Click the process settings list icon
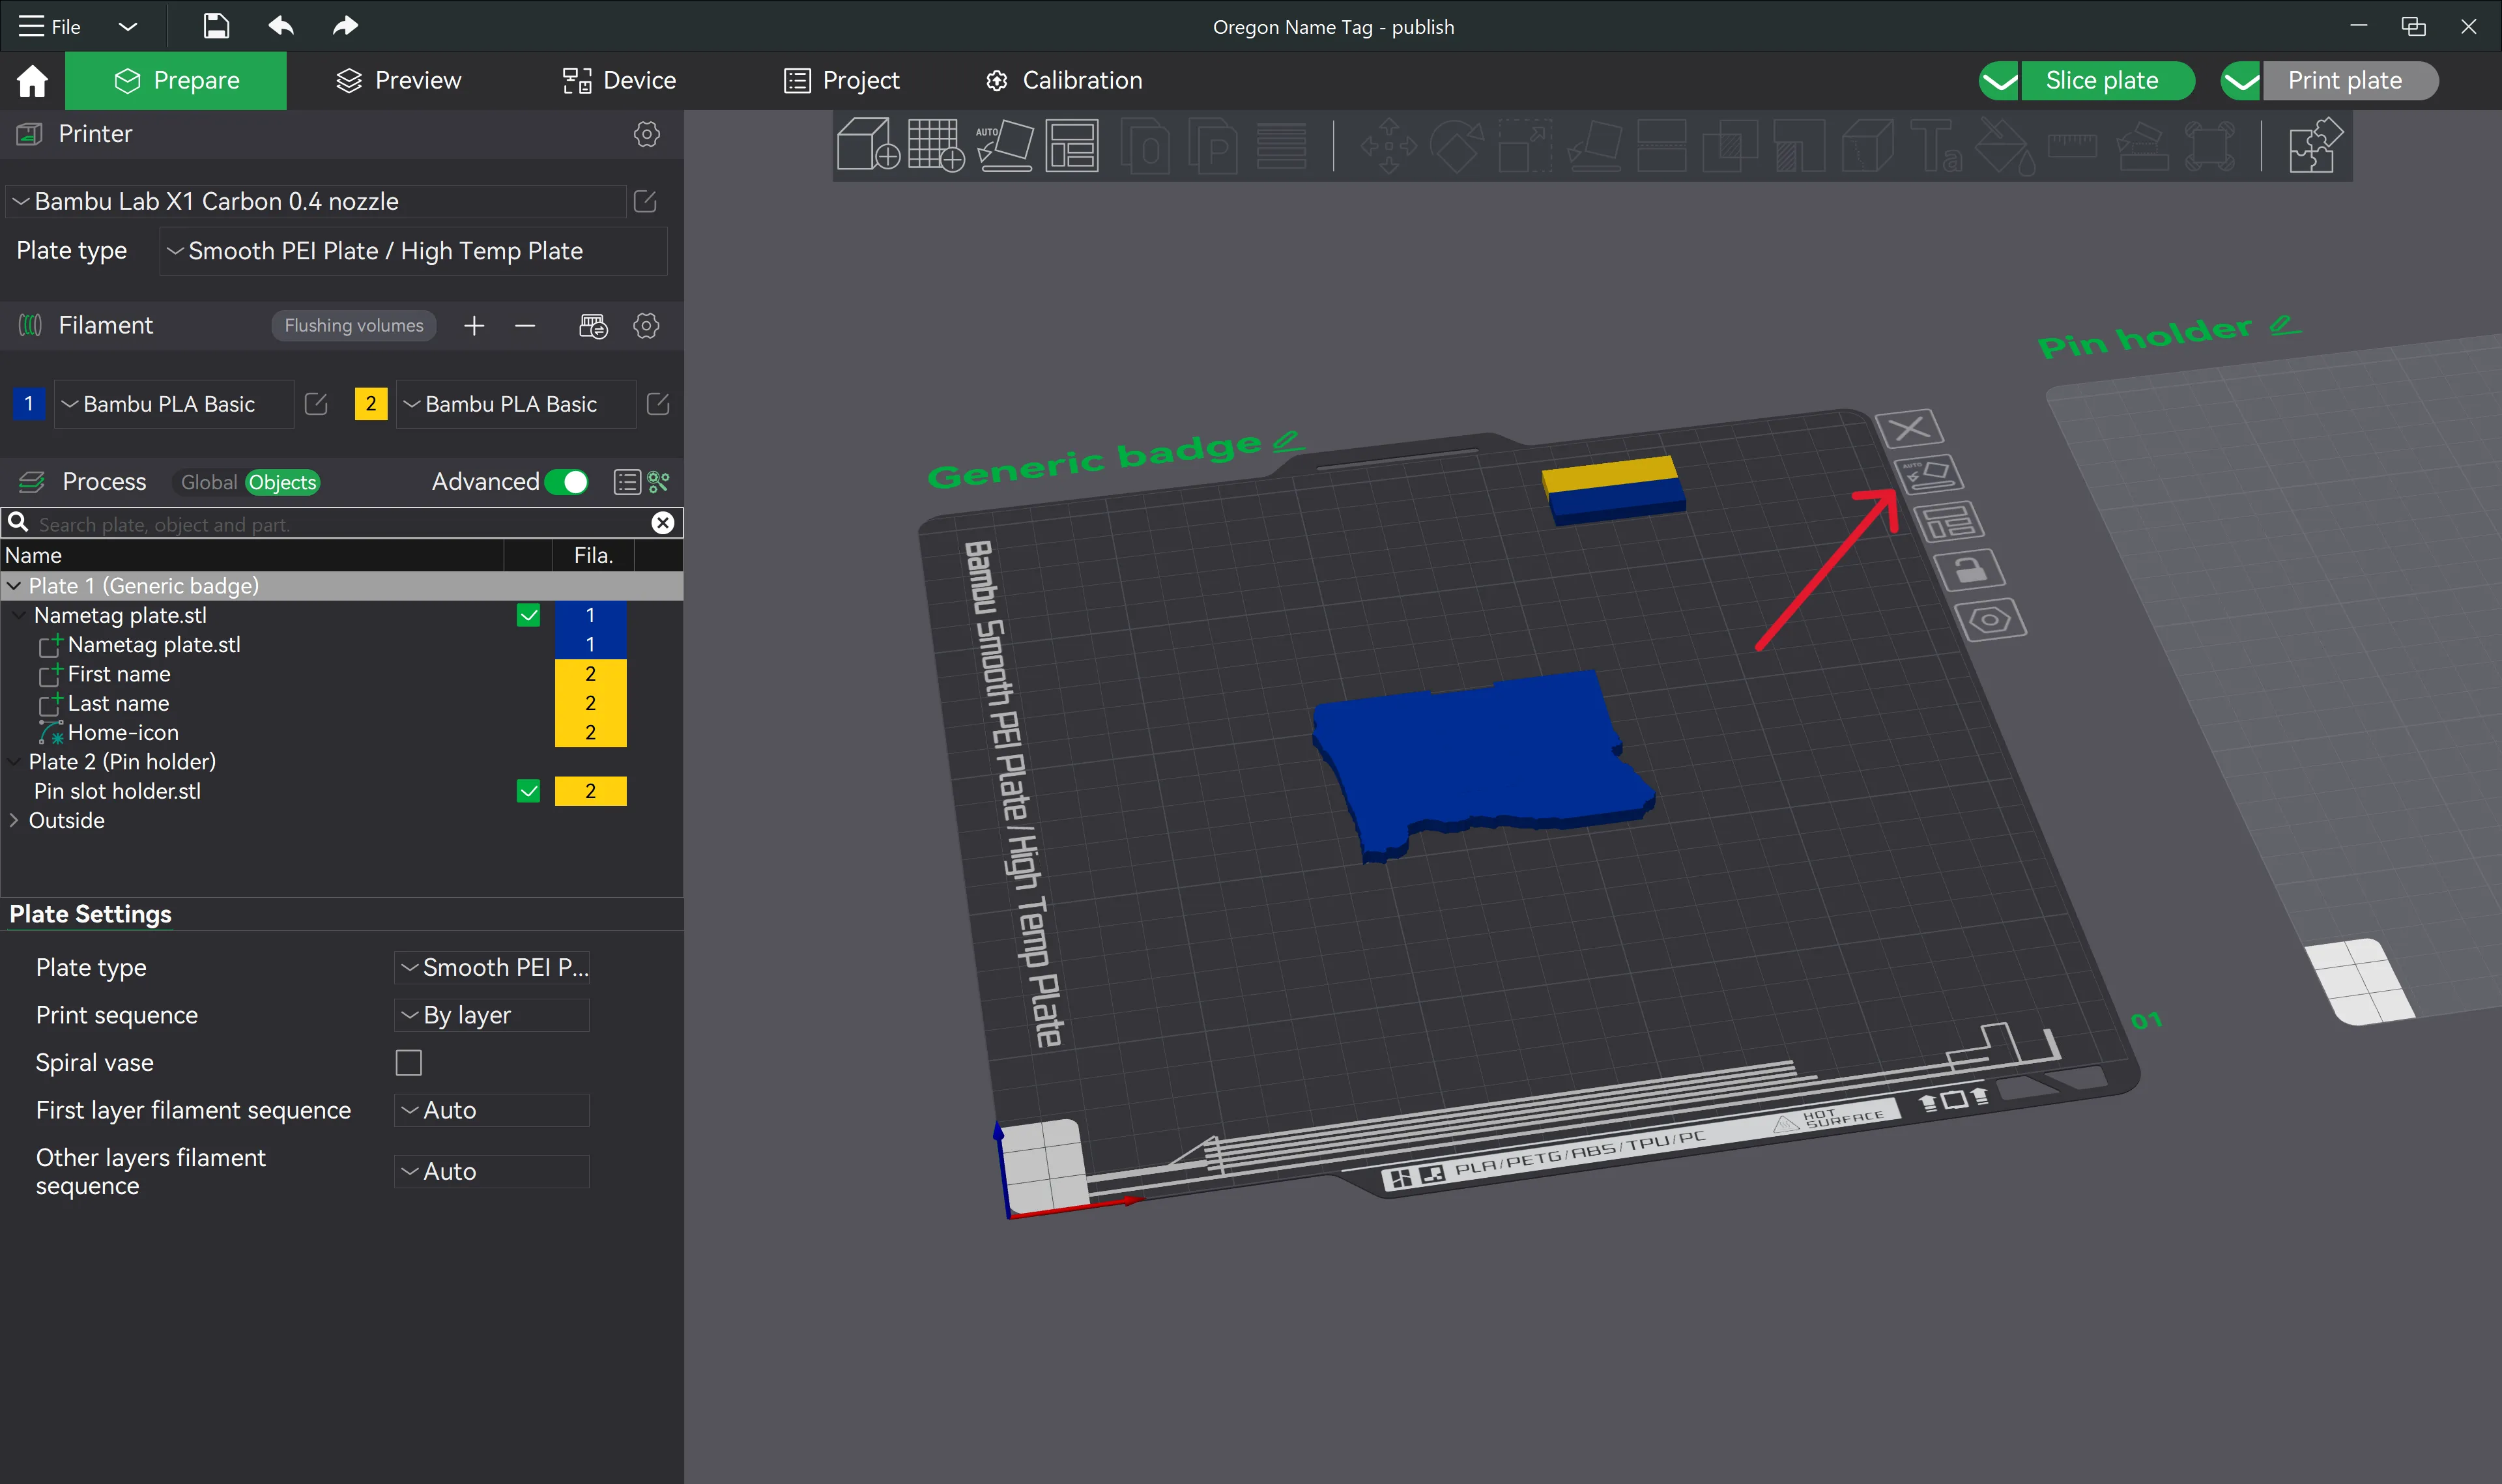The image size is (2502, 1484). (627, 482)
